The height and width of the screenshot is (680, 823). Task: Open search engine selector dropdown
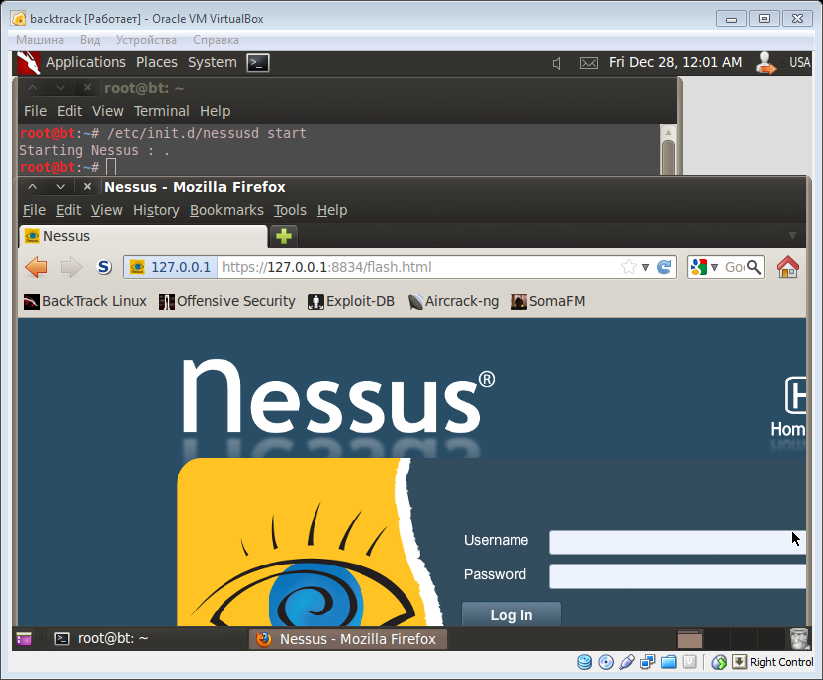pyautogui.click(x=714, y=268)
